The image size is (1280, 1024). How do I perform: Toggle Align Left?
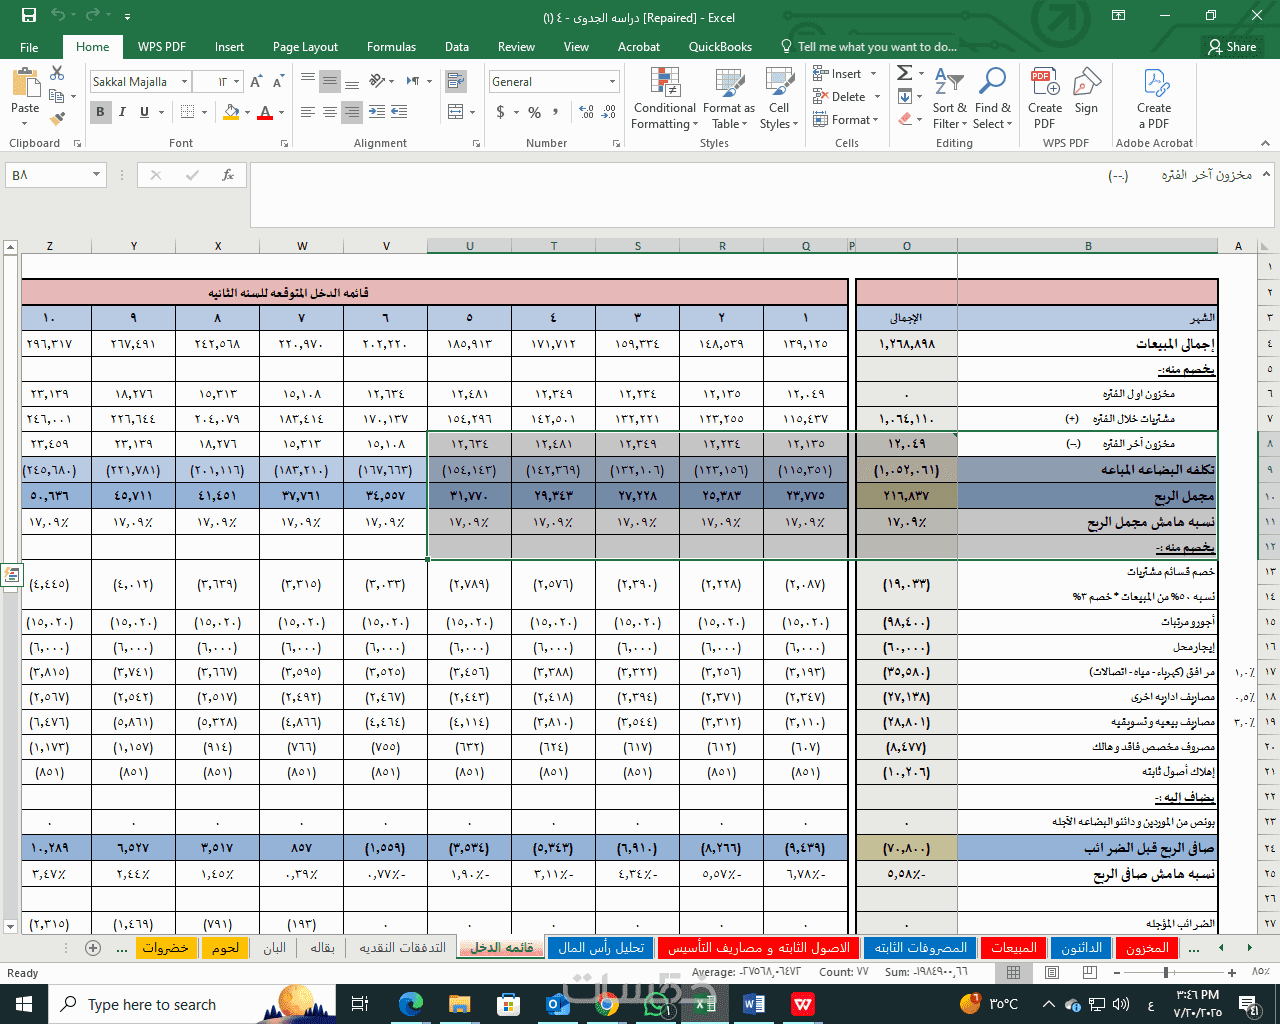pos(307,112)
